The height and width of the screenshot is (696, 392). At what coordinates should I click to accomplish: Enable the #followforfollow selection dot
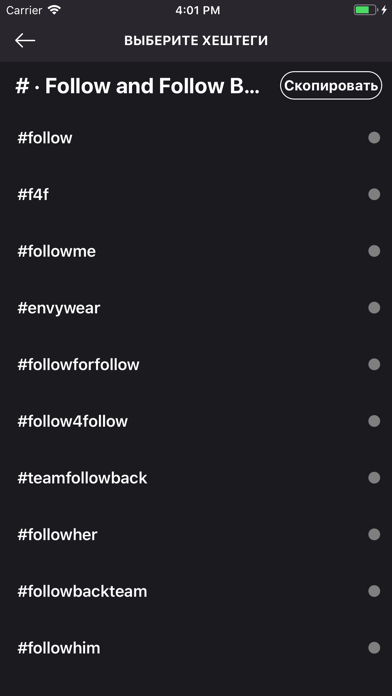click(374, 364)
